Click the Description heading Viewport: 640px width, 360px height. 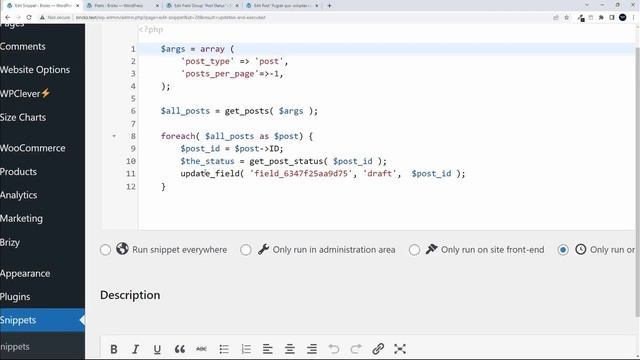point(130,295)
